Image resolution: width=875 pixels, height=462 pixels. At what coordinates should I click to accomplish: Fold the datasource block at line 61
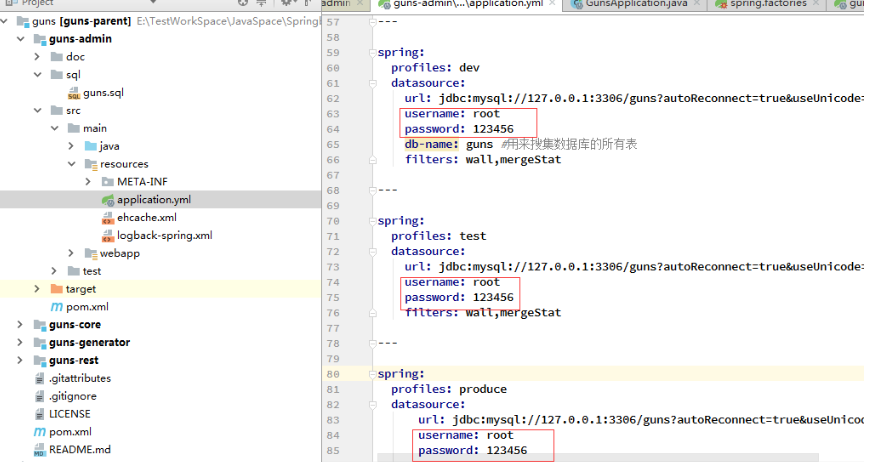click(373, 84)
